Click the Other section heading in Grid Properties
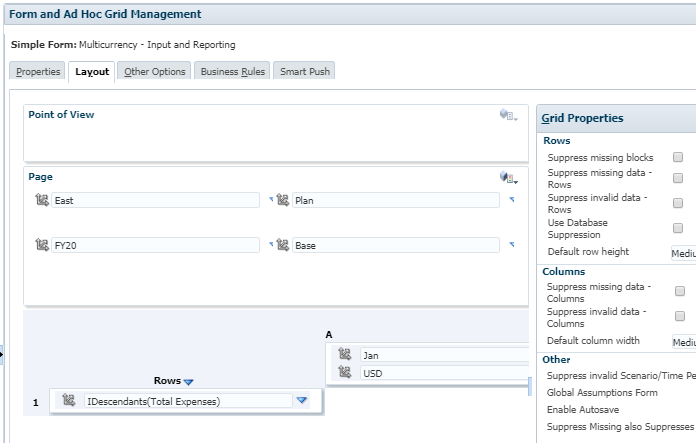Viewport: 696px width, 443px height. coord(556,360)
